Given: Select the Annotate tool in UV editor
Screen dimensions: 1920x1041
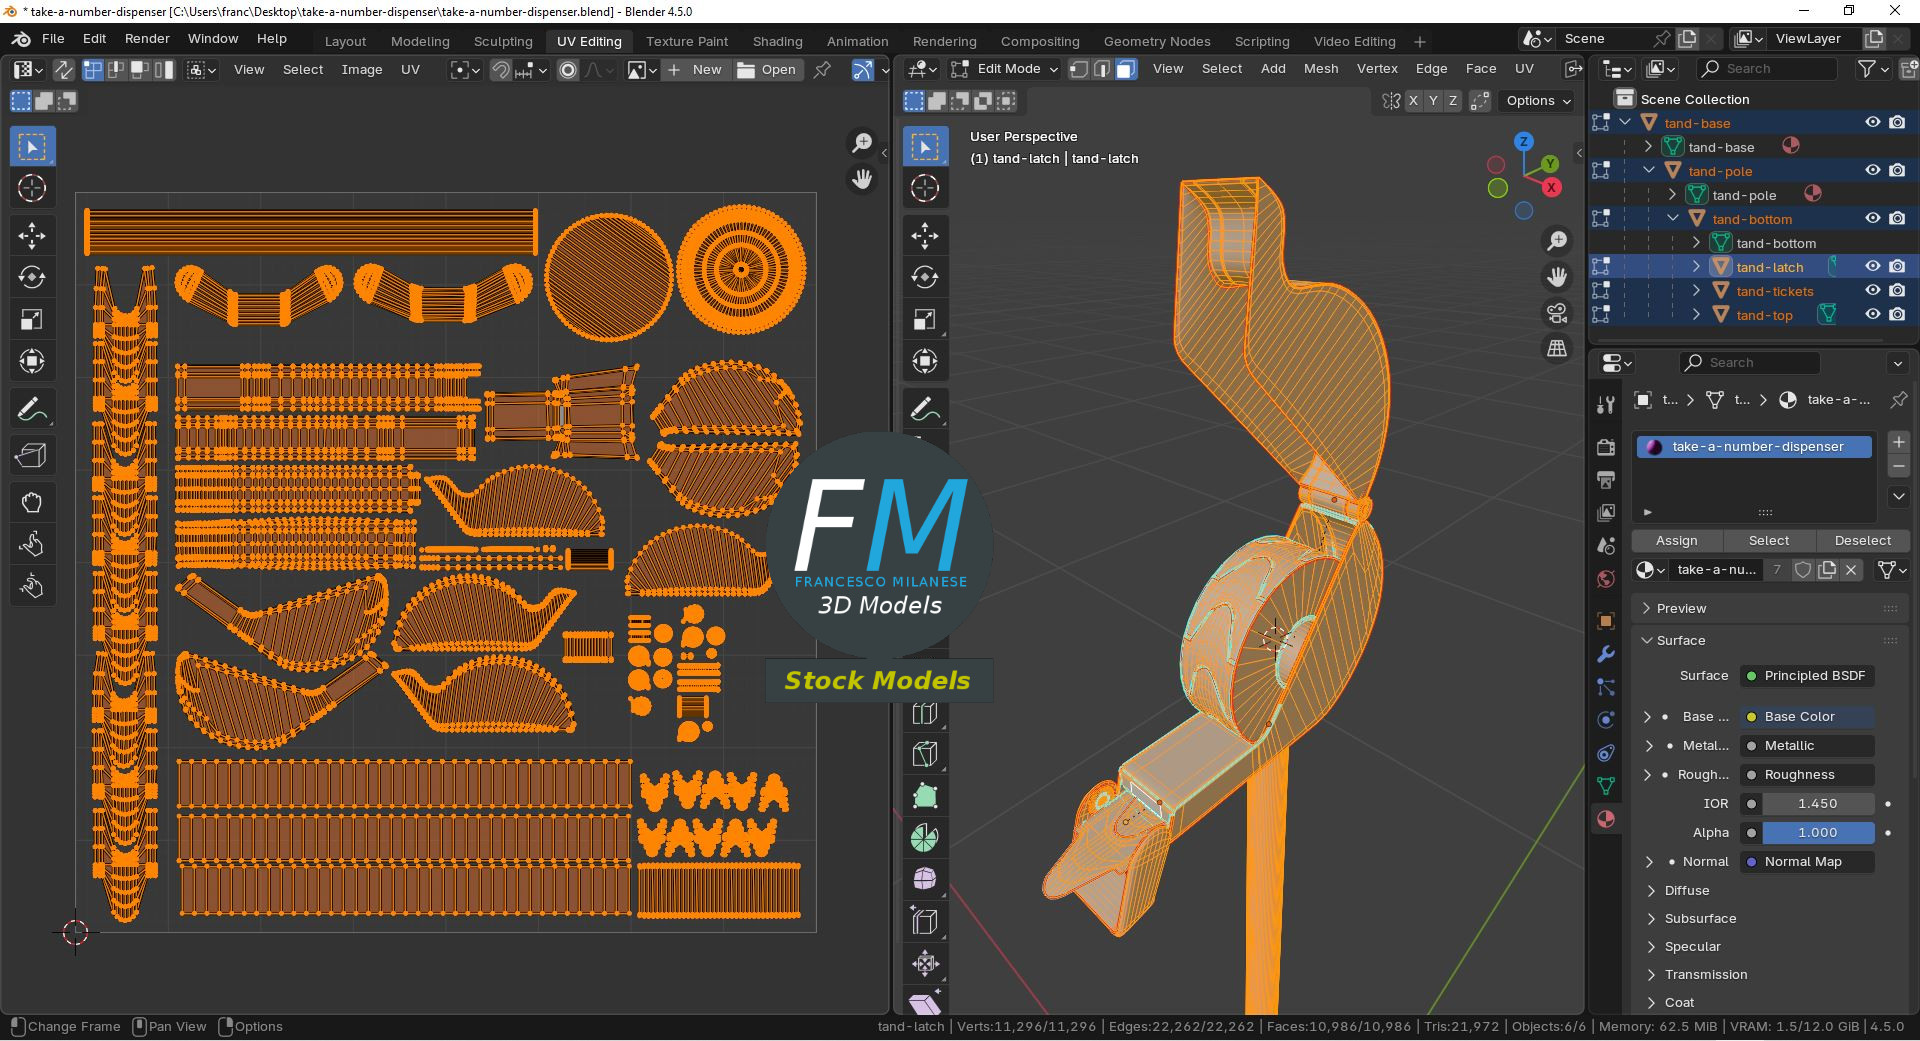Looking at the screenshot, I should (x=32, y=410).
